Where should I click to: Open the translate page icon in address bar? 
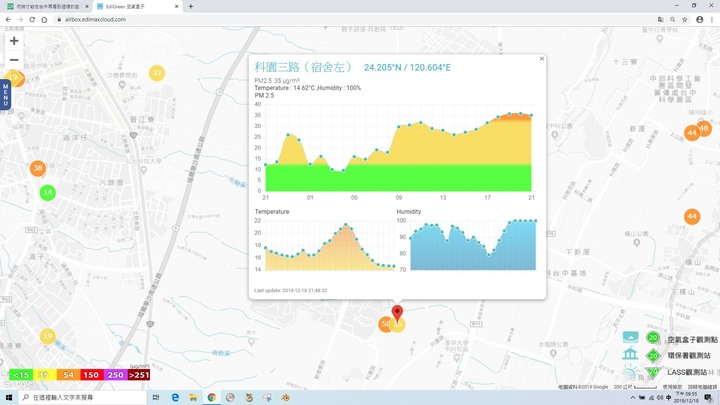pos(660,19)
